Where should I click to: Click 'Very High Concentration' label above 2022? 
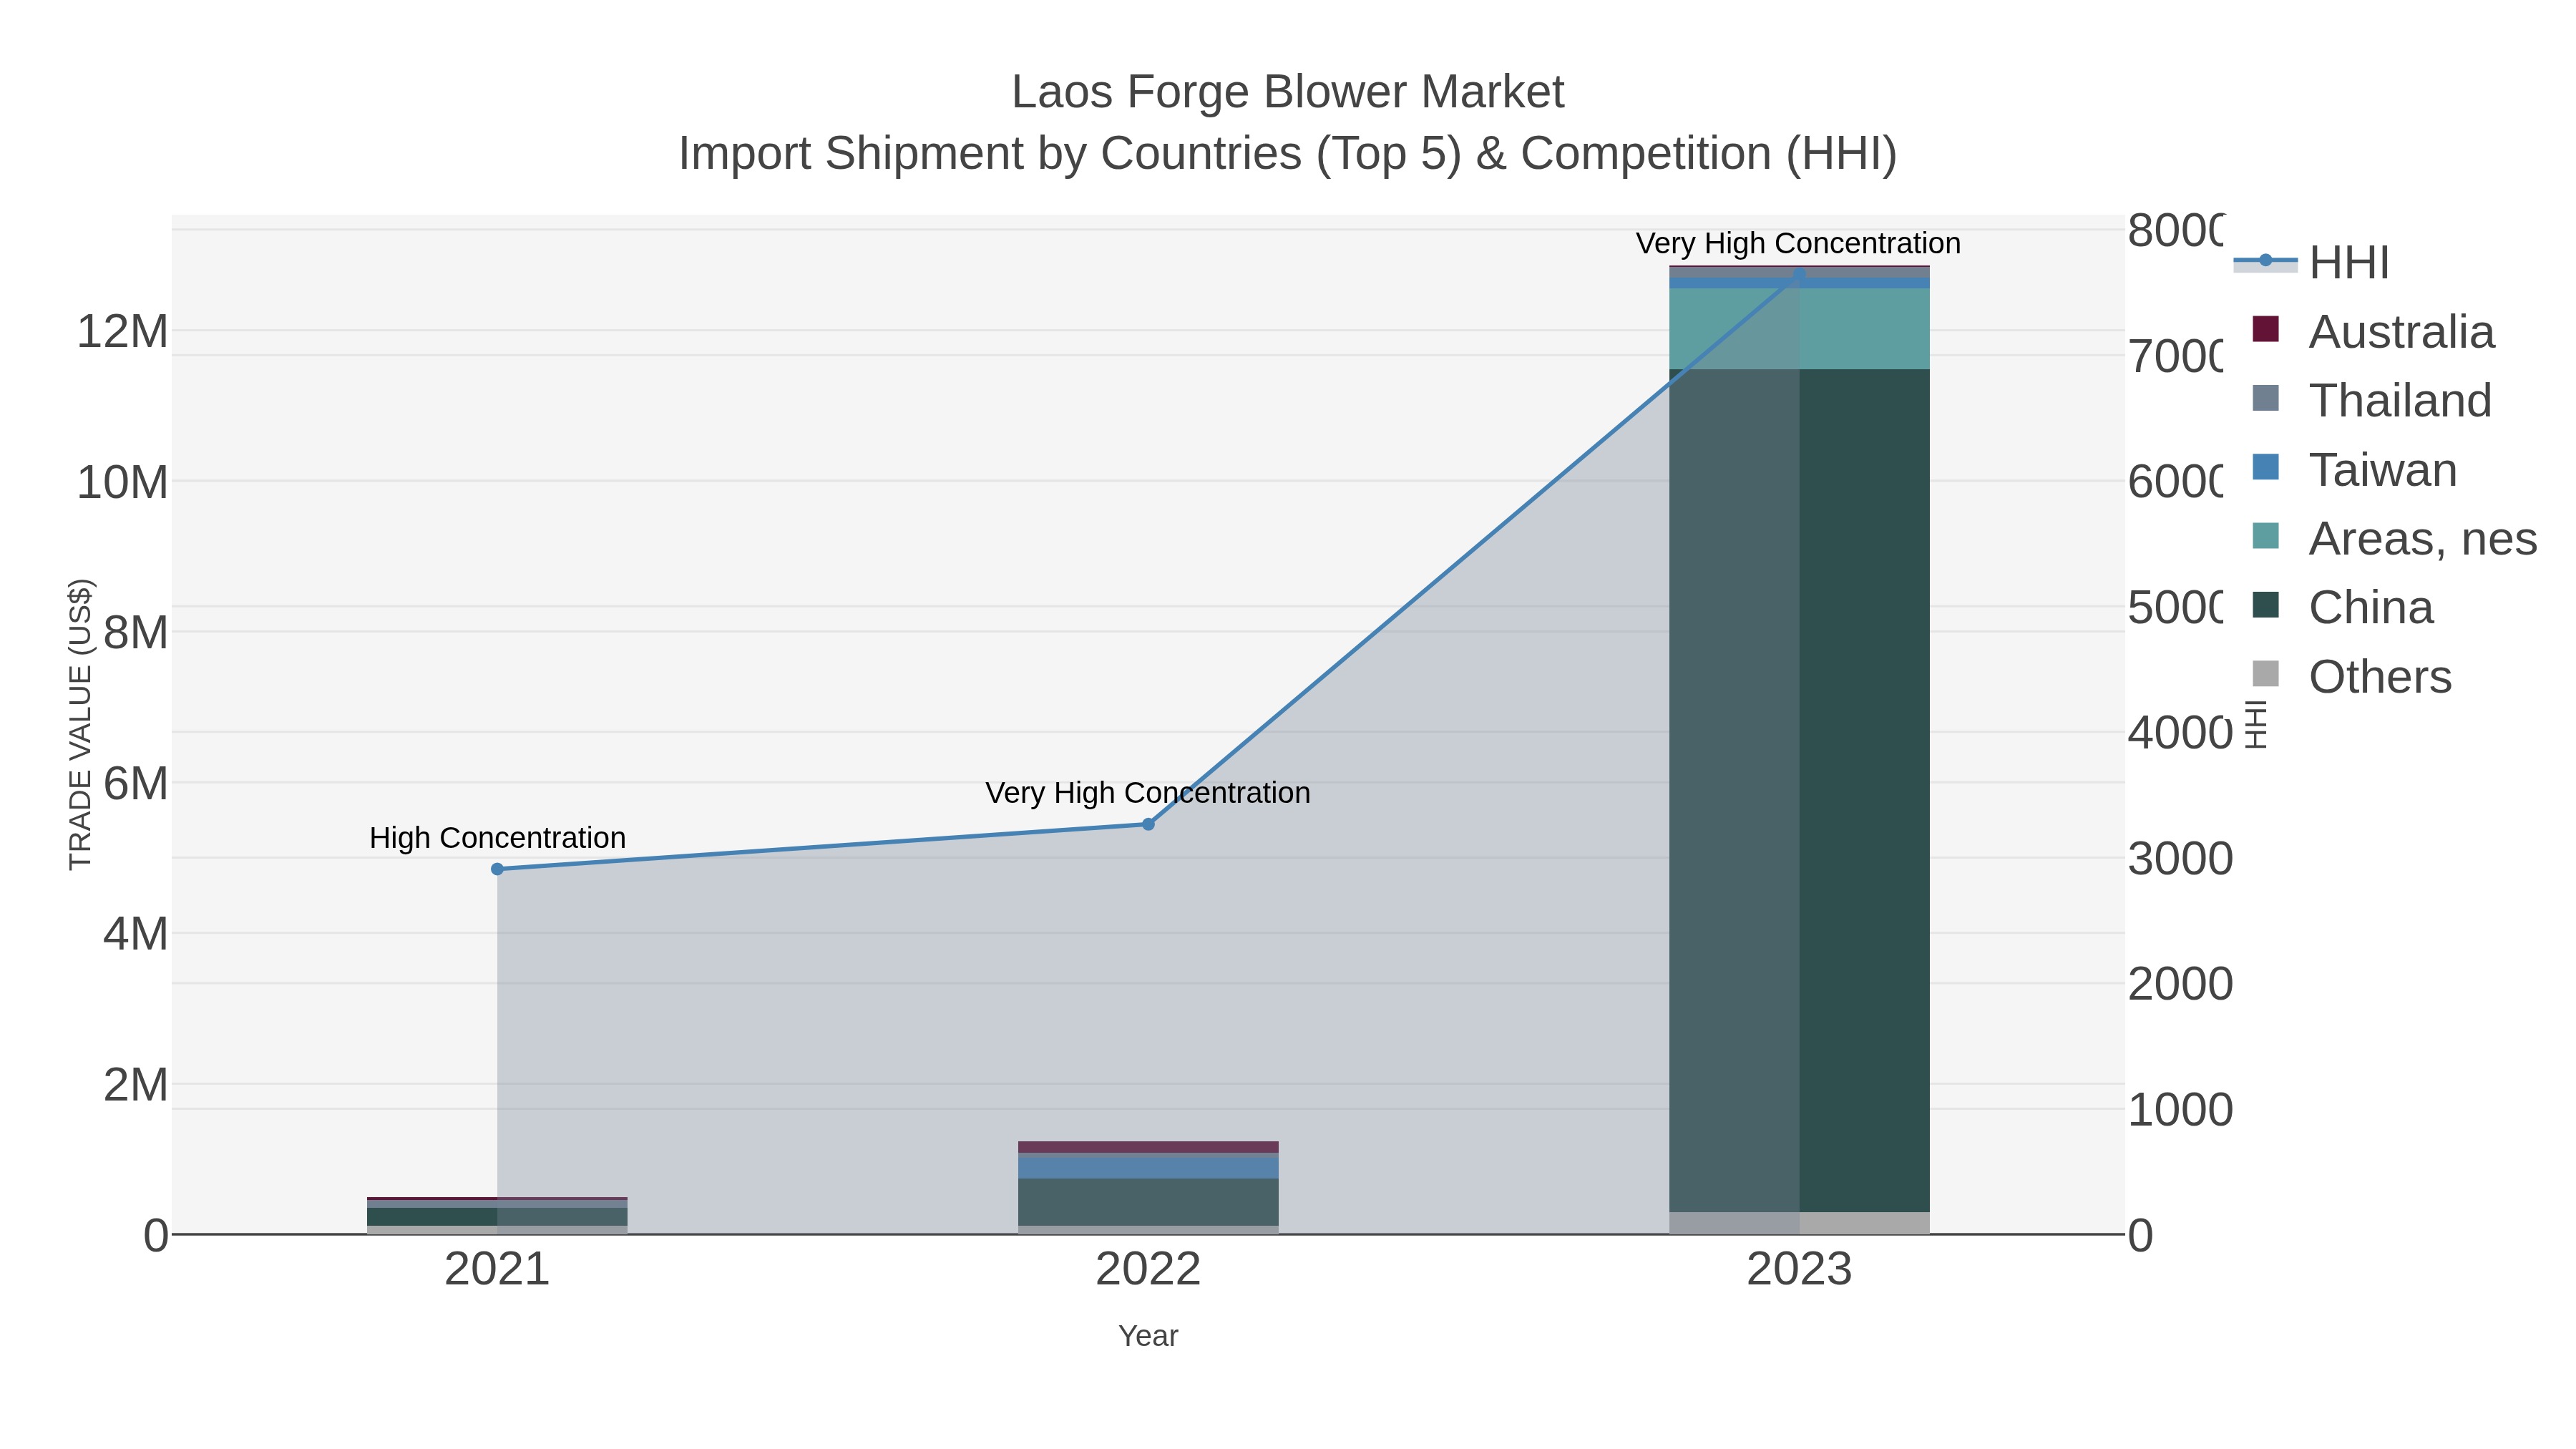point(1148,793)
